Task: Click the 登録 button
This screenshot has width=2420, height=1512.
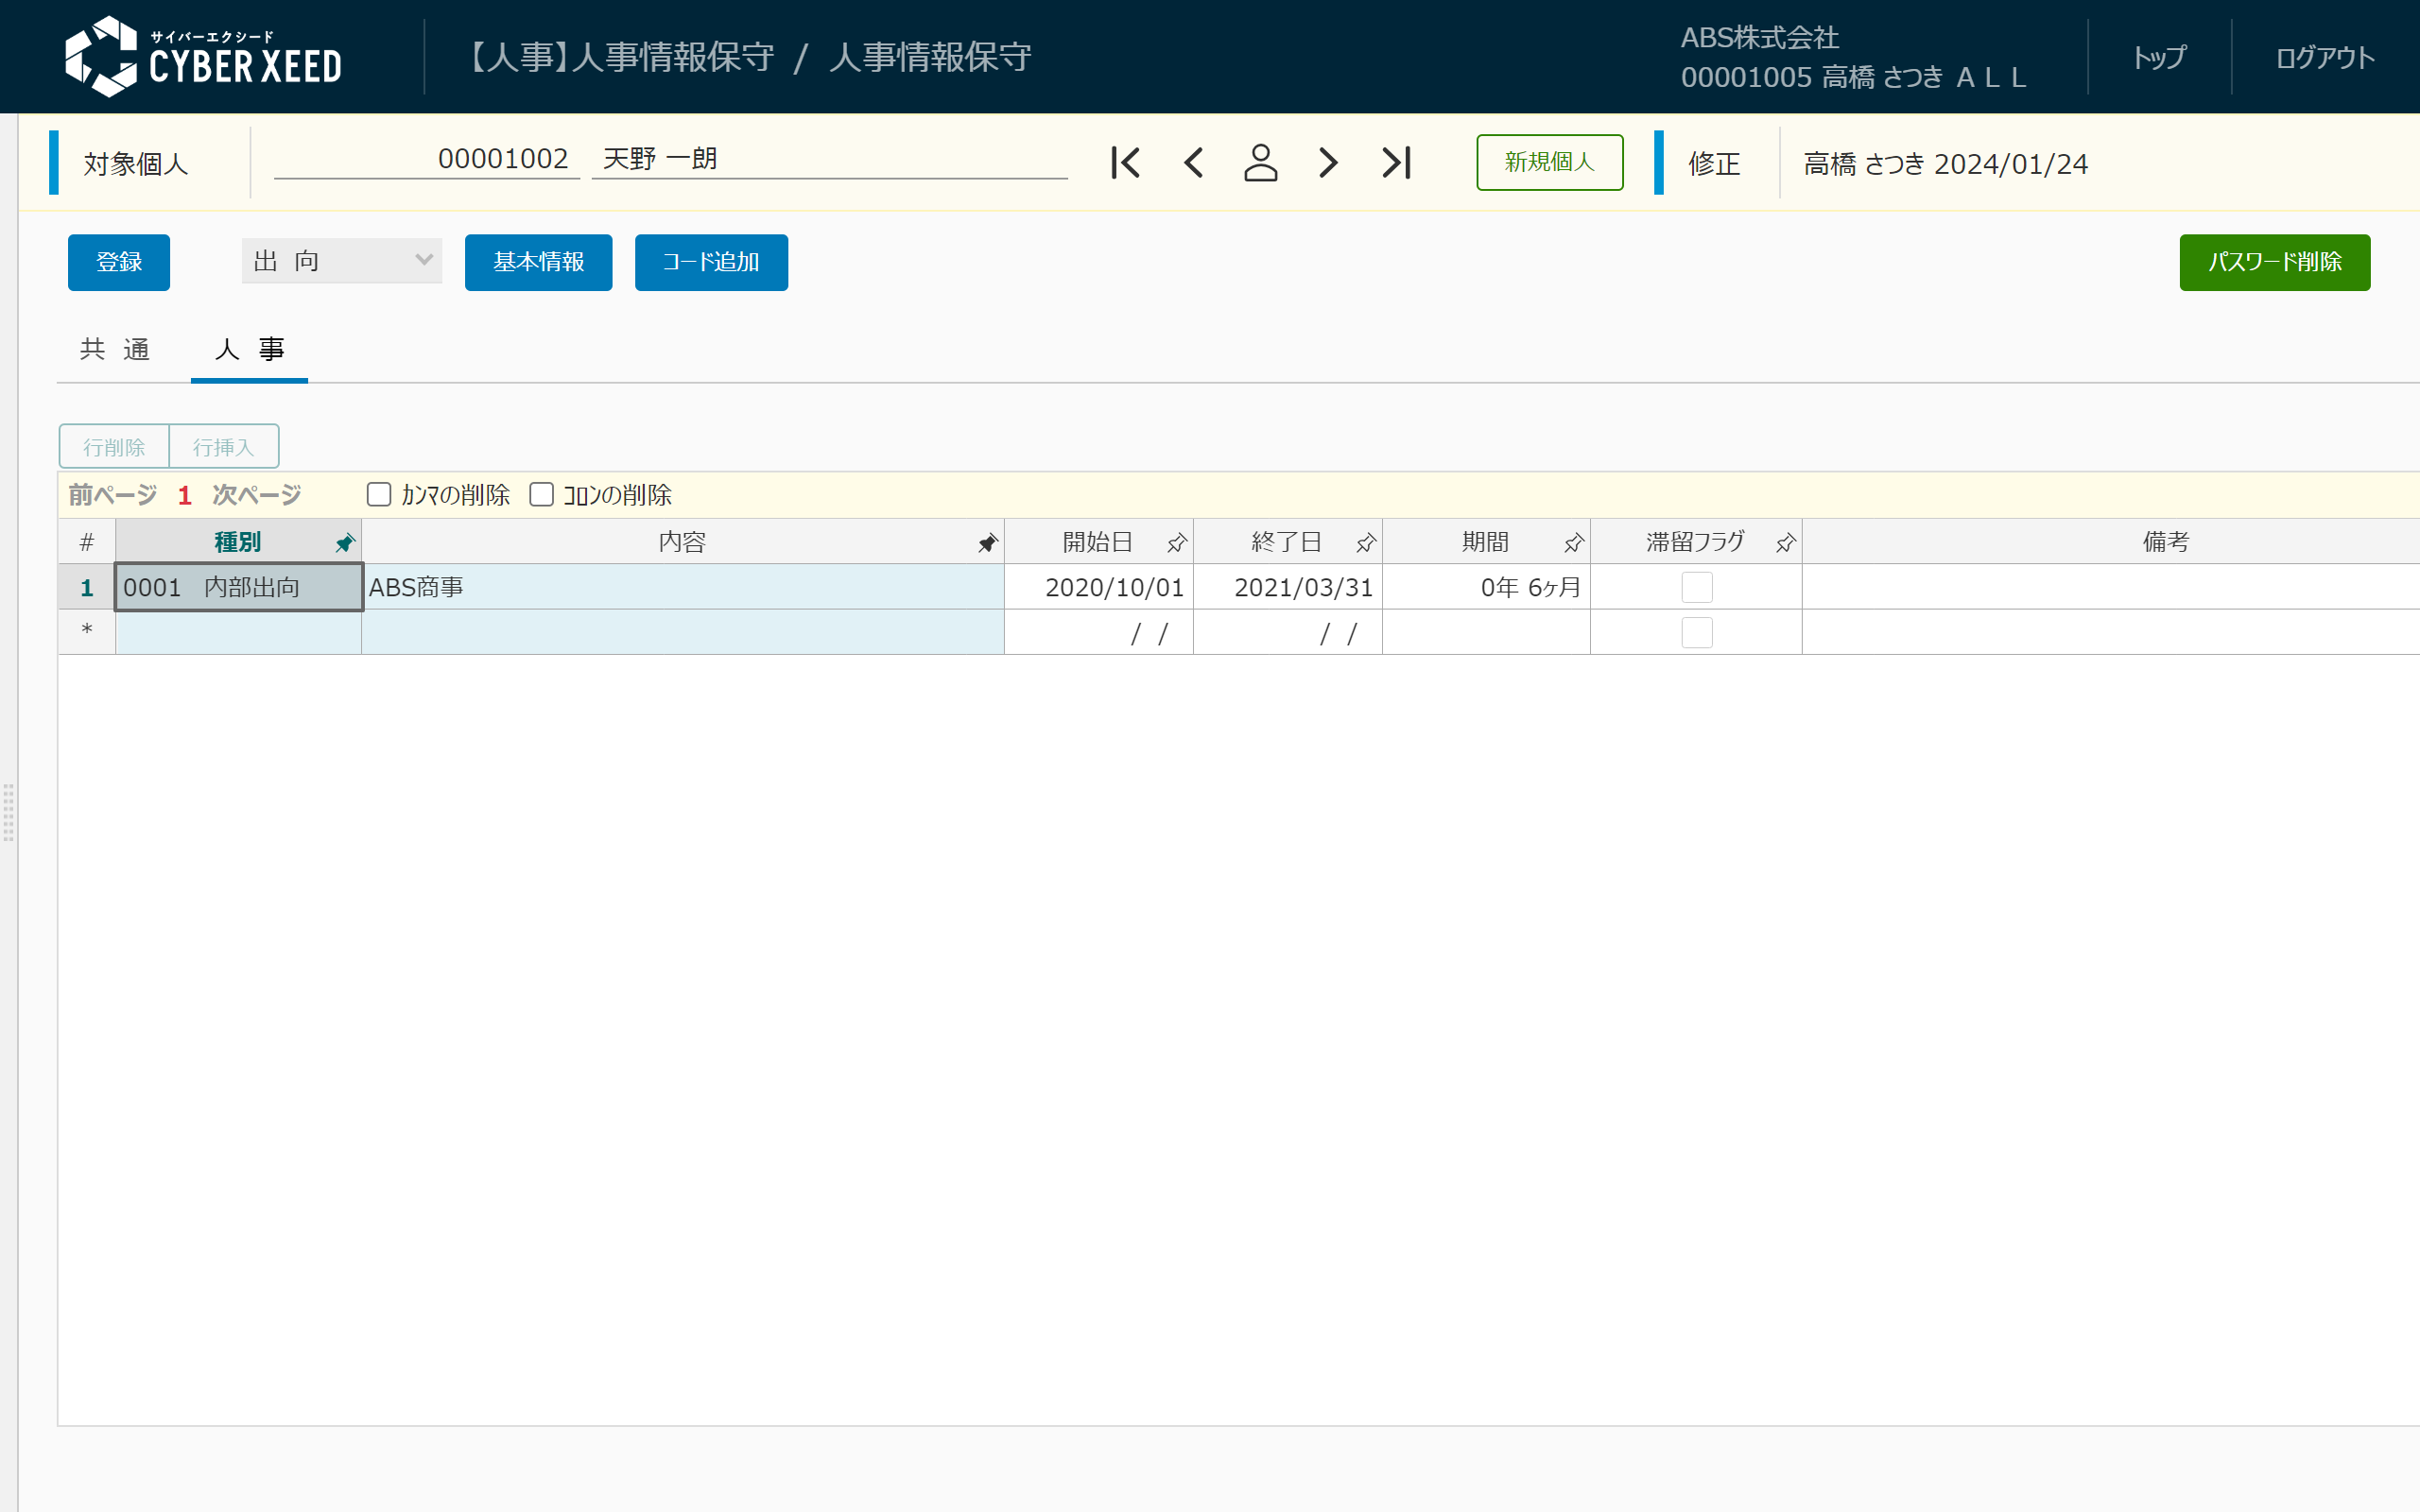Action: point(116,261)
